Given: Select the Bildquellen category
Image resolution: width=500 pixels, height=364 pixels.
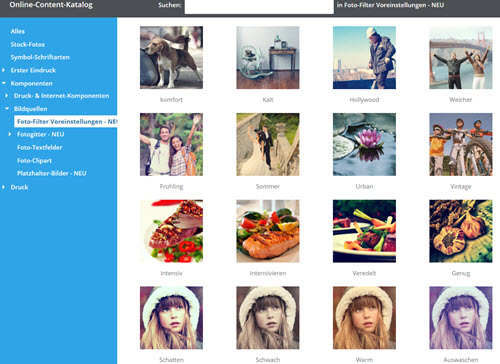Looking at the screenshot, I should point(30,109).
